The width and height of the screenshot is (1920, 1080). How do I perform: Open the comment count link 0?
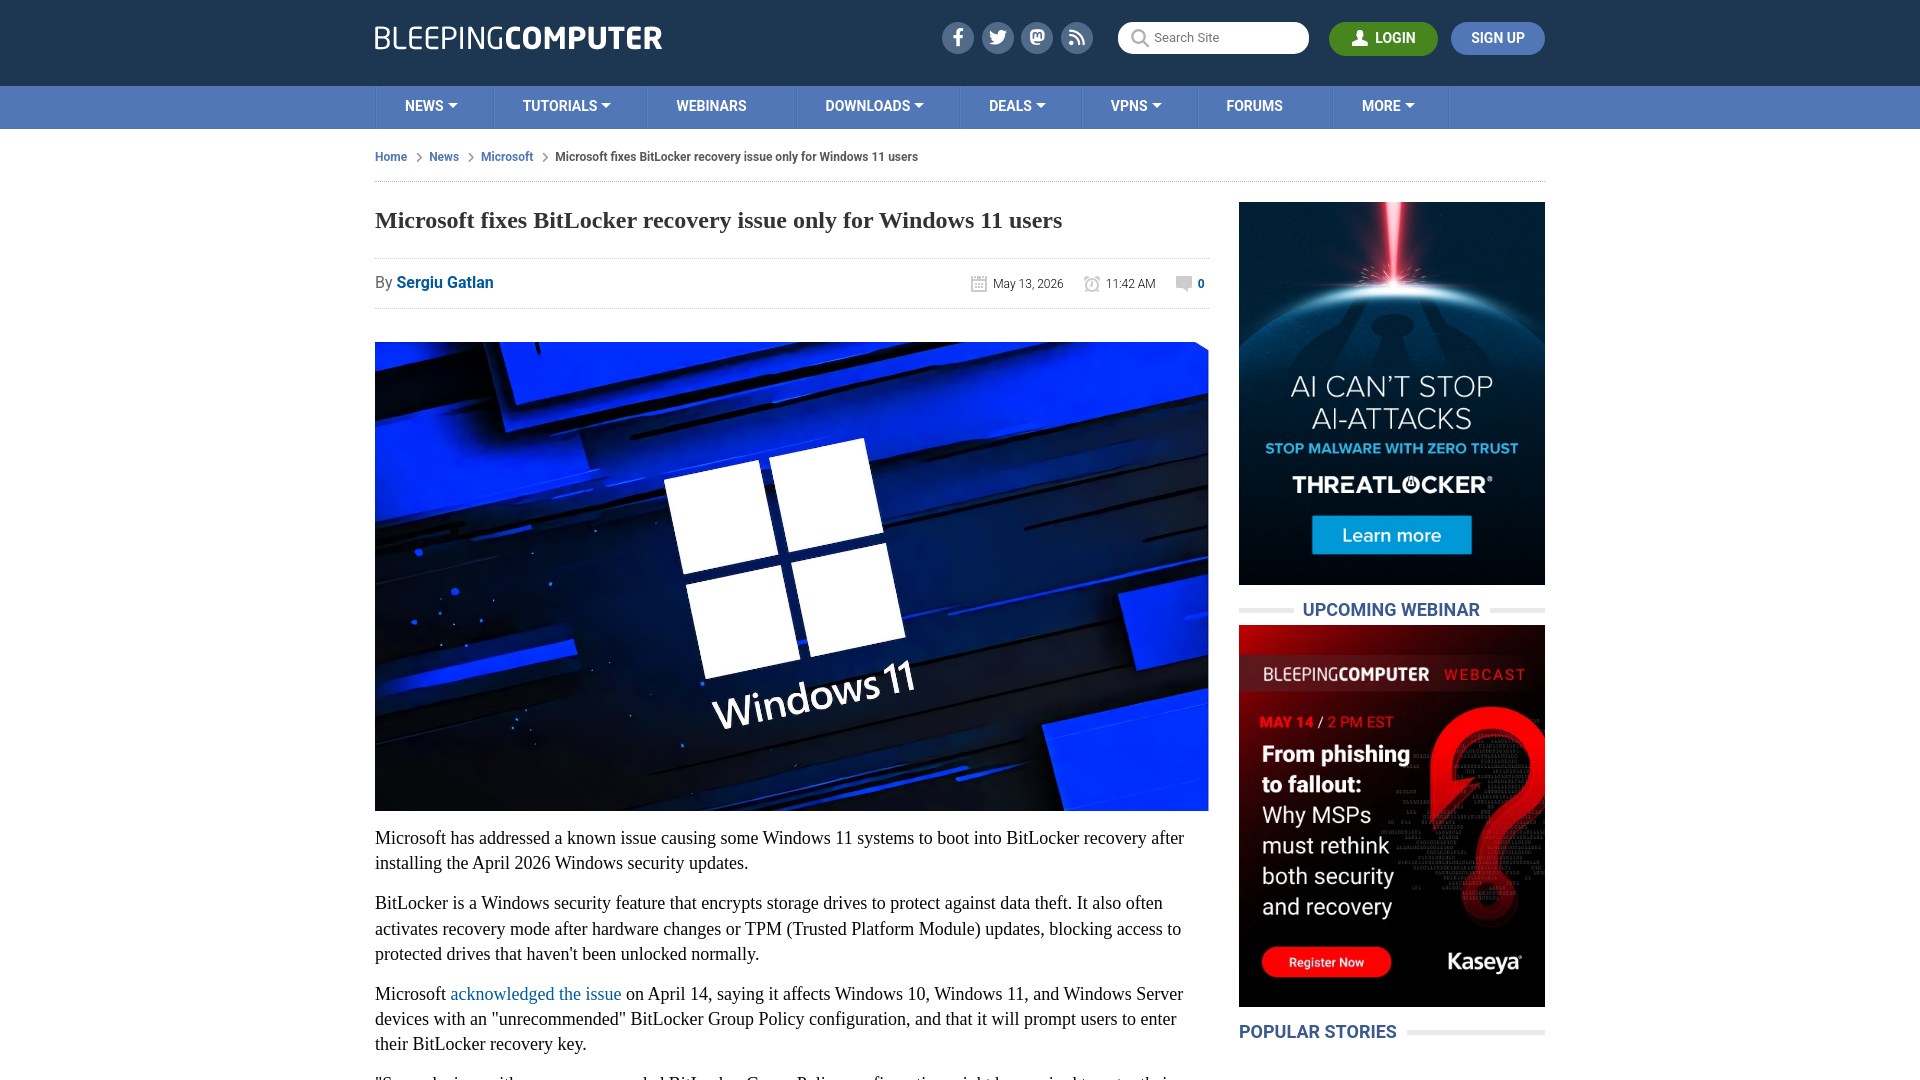pos(1201,284)
